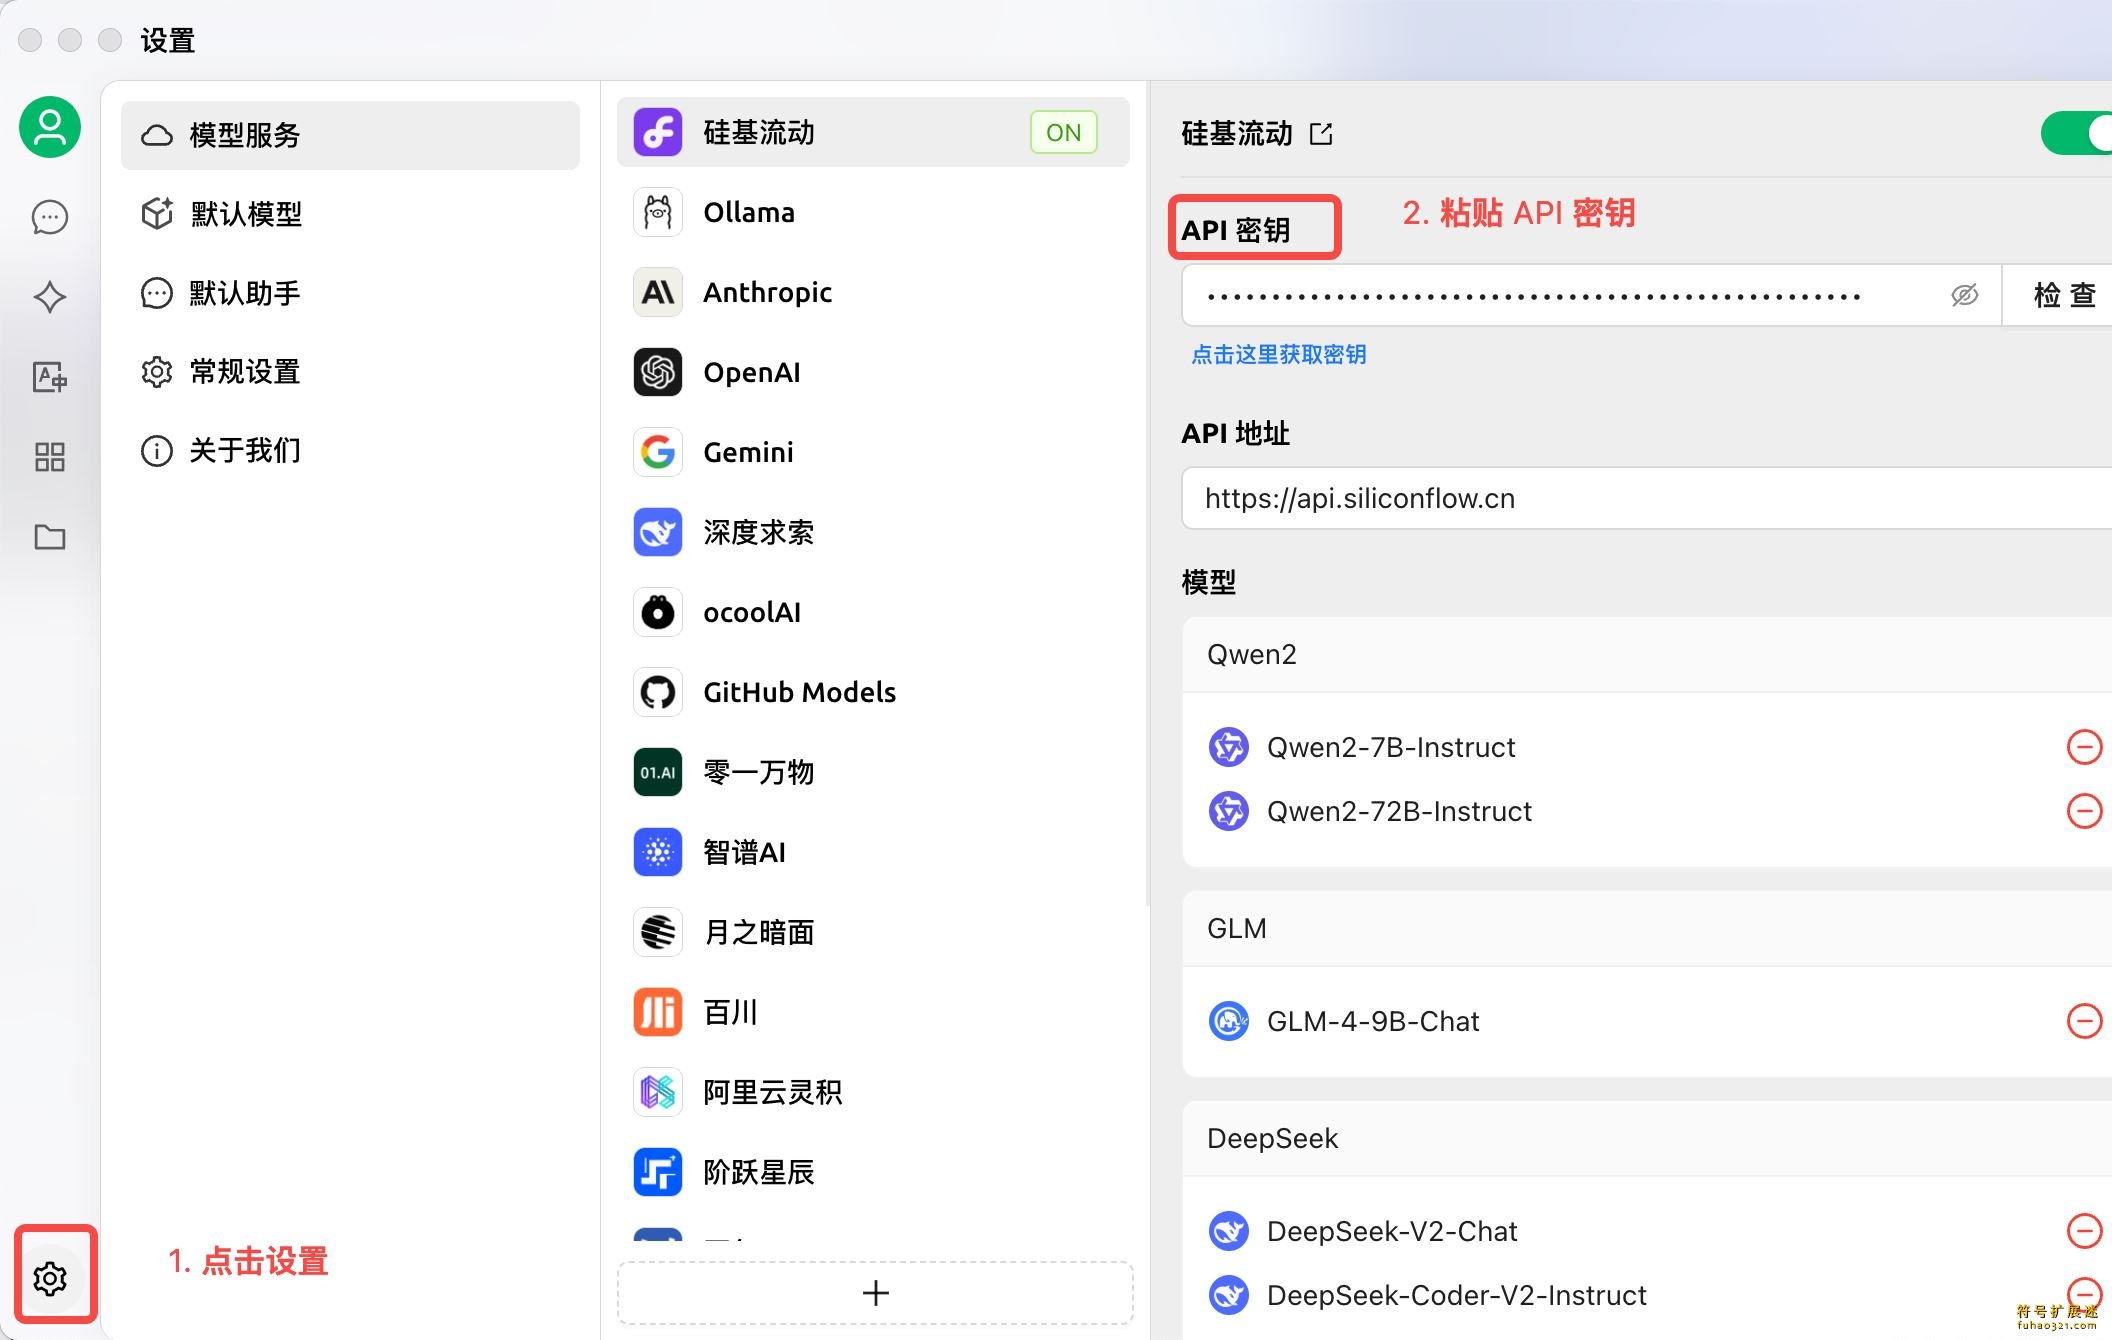Open the agents sparkle sidebar icon
This screenshot has height=1340, width=2112.
point(50,297)
